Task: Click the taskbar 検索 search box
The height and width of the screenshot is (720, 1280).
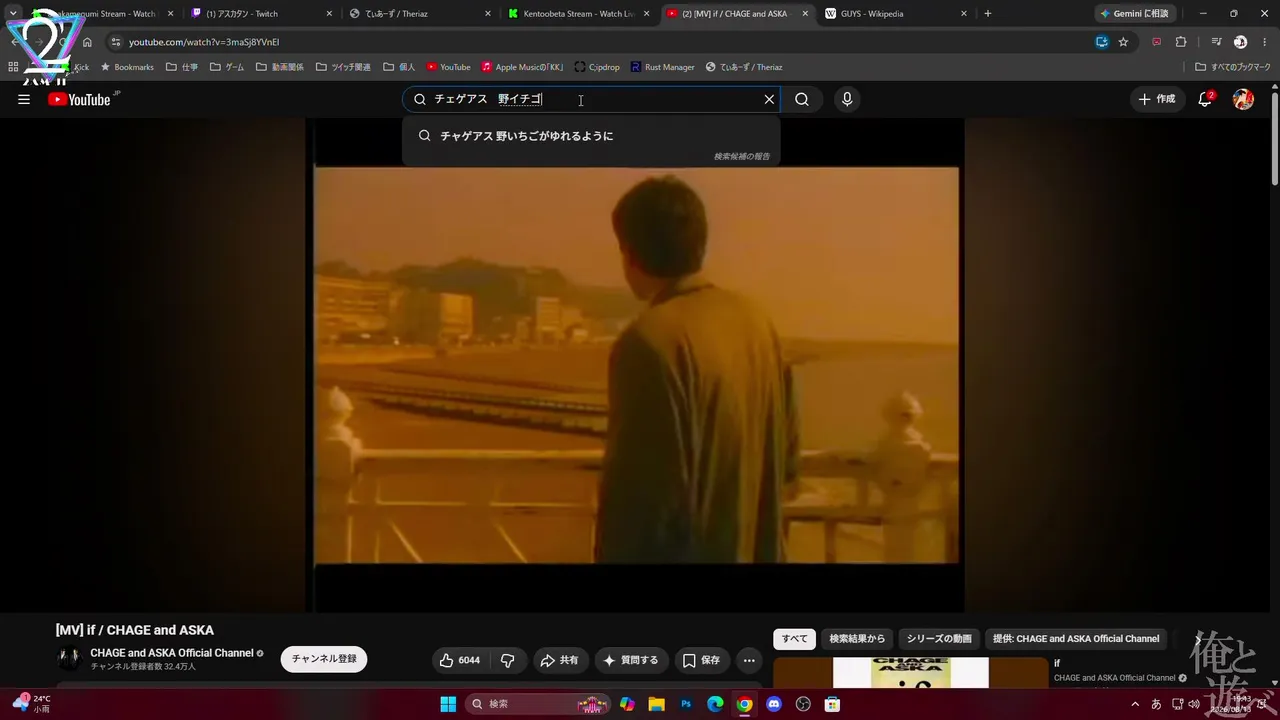Action: [x=540, y=704]
